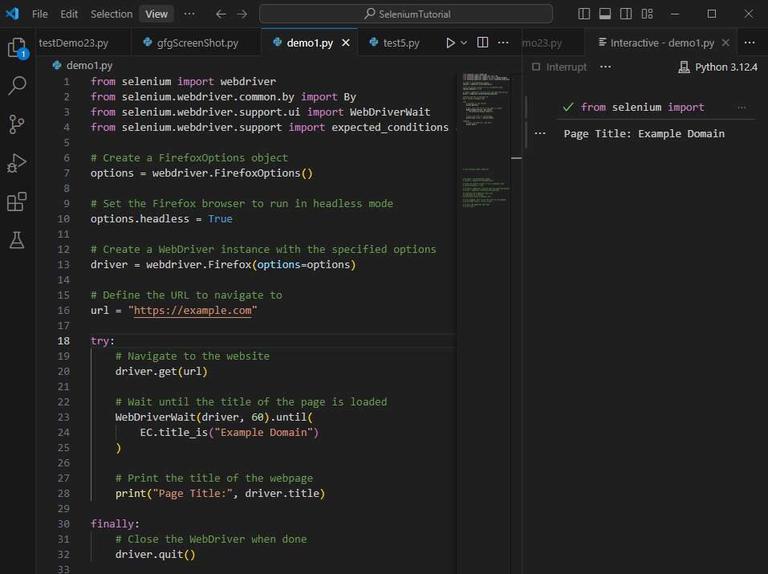Screen dimensions: 768x574
Task: Run the Python file with play icon
Action: pos(450,43)
